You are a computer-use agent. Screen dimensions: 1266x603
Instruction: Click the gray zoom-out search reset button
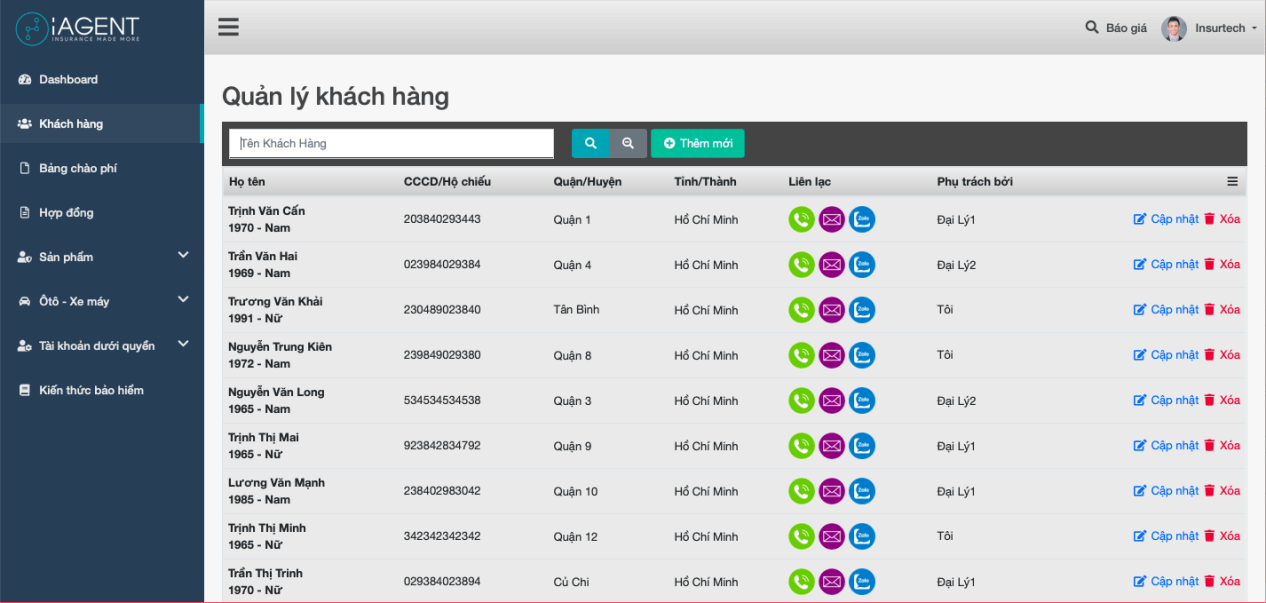628,143
